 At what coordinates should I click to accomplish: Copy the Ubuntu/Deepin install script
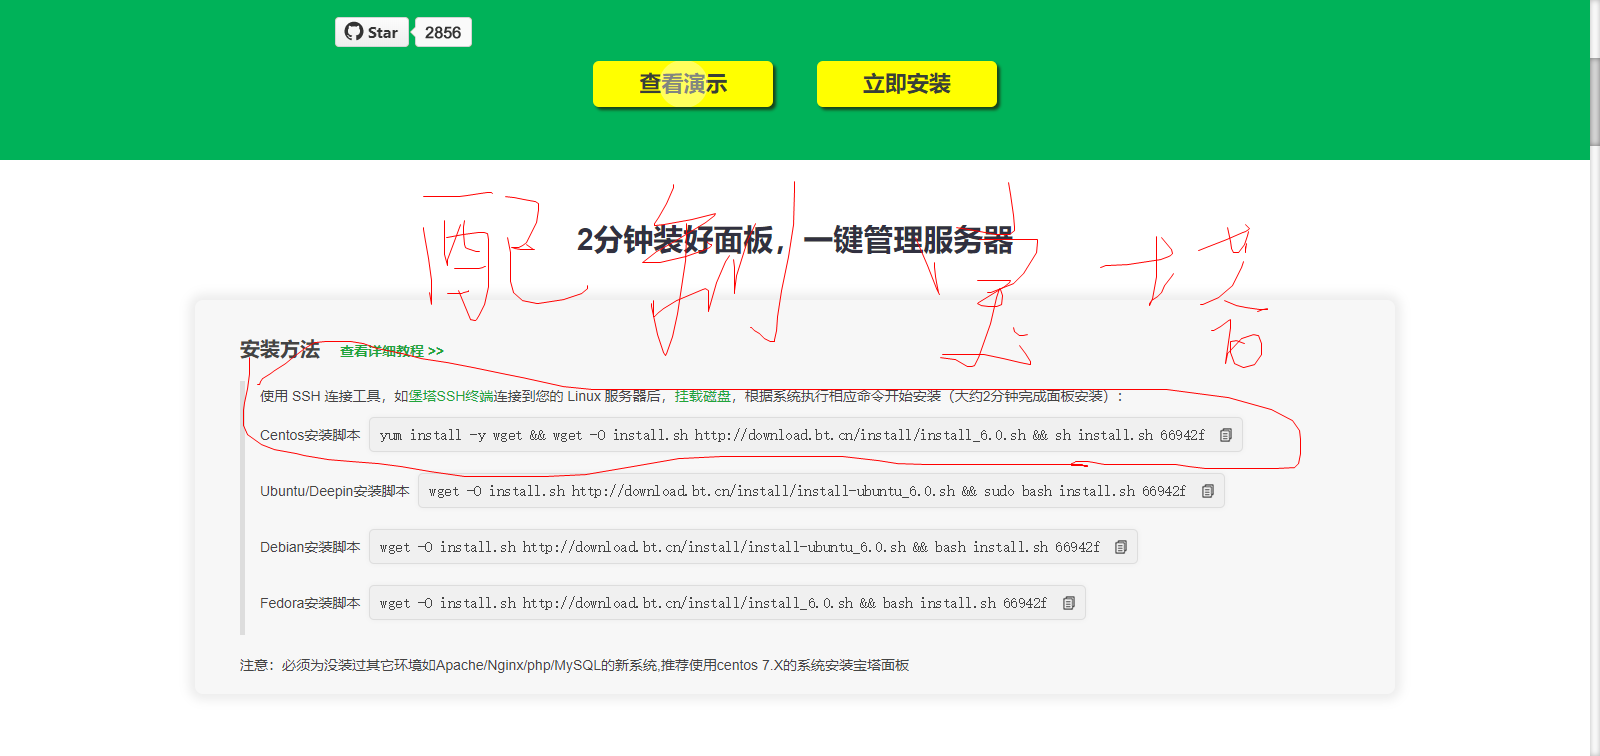coord(1208,491)
